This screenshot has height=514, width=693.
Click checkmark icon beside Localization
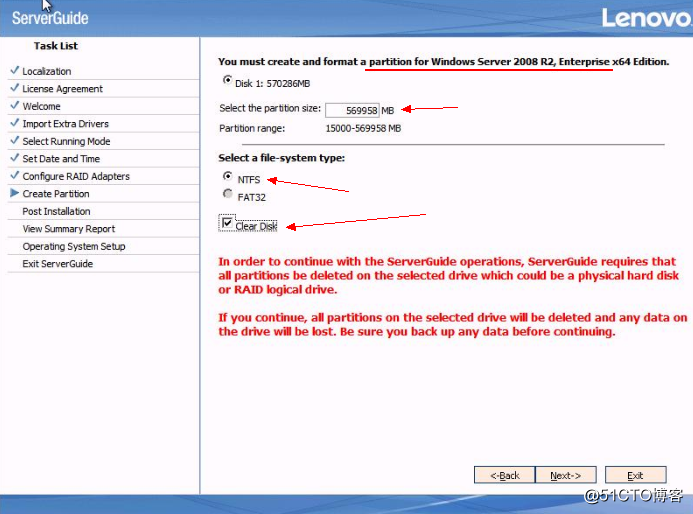coord(15,70)
